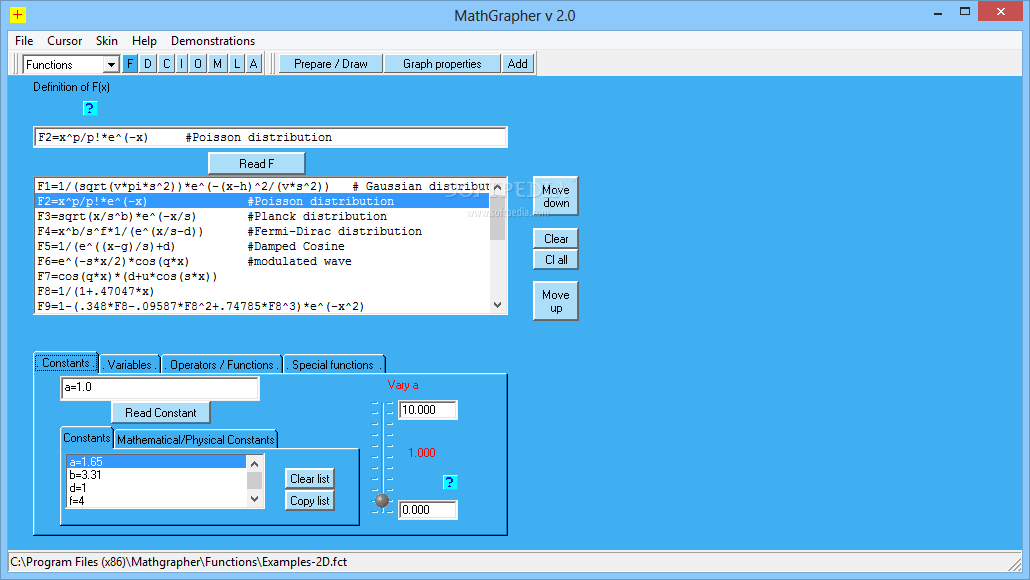1030x580 pixels.
Task: Open help icon under Definition of F(x)
Action: coord(90,108)
